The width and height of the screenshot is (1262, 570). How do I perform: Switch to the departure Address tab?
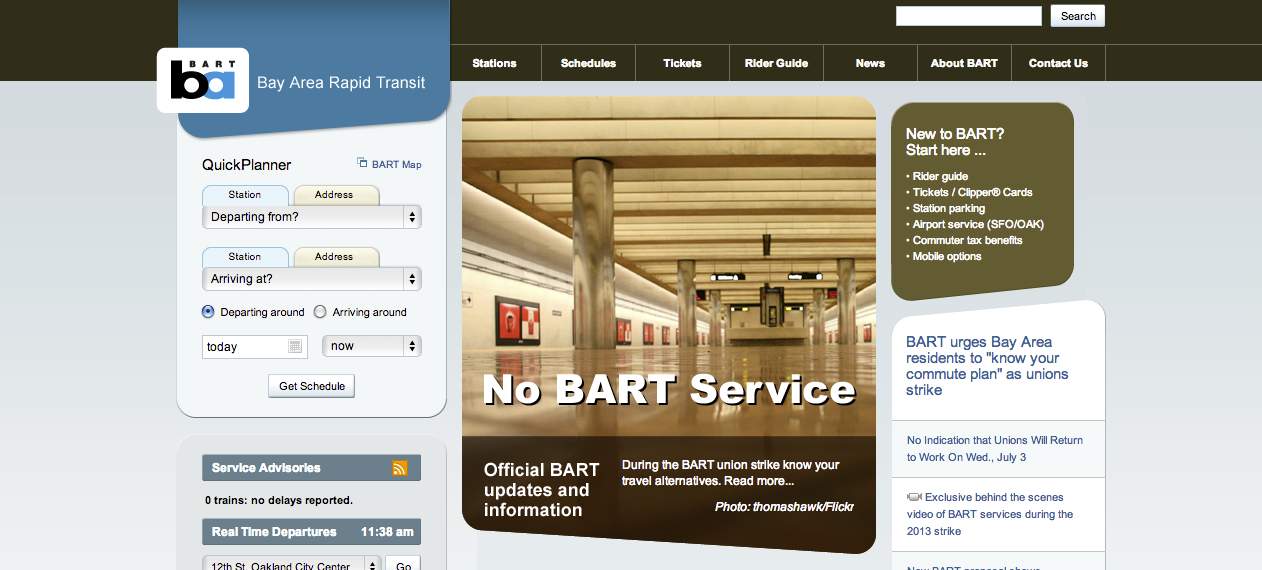(x=334, y=195)
